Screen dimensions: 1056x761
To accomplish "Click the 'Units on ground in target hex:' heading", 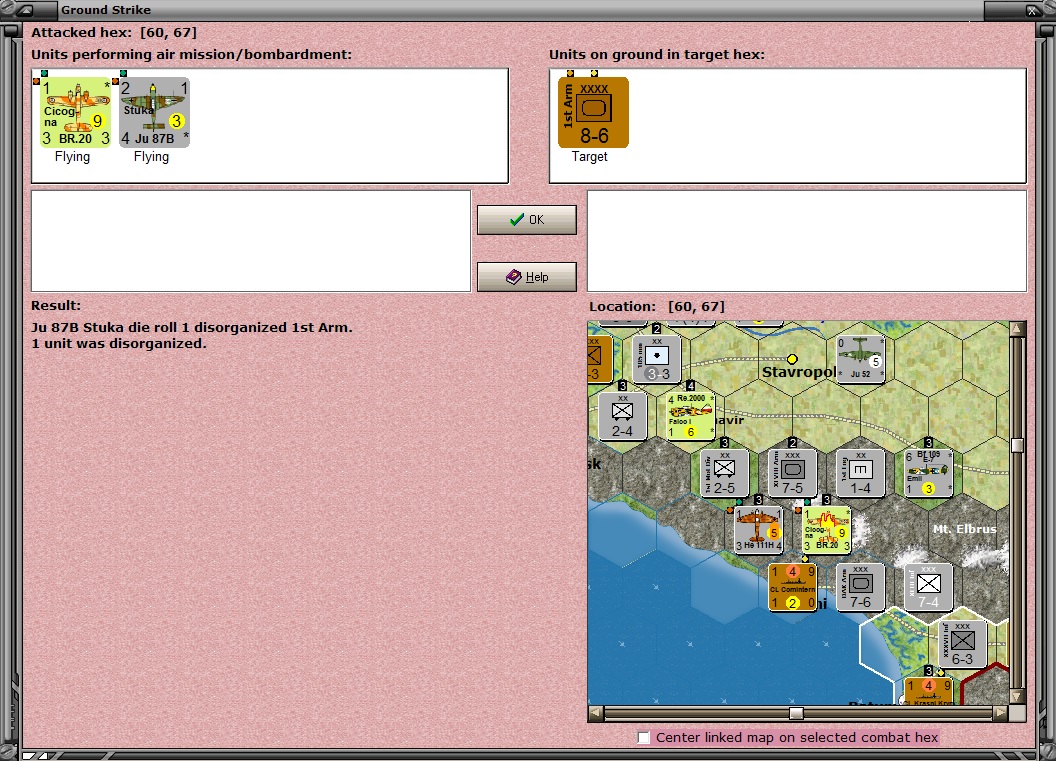I will [657, 54].
